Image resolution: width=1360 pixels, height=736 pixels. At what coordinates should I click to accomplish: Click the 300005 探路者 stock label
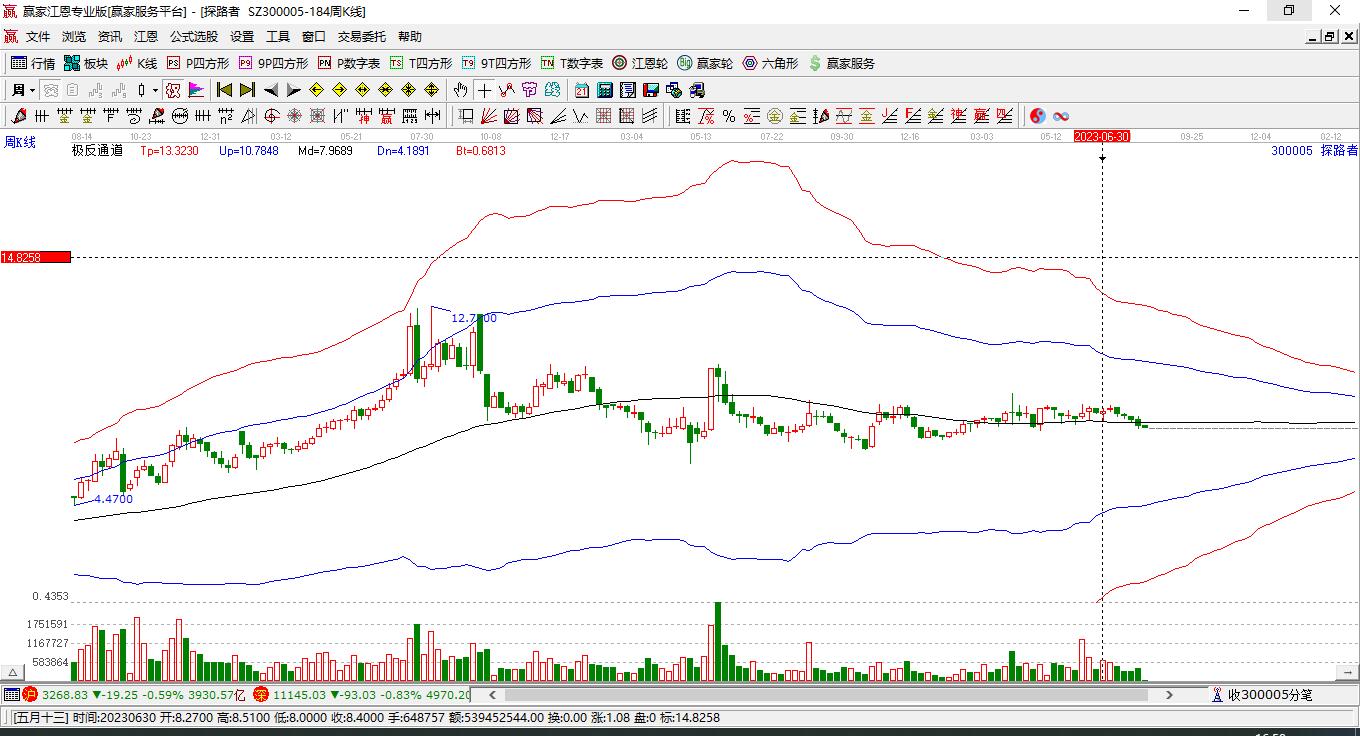[1314, 150]
